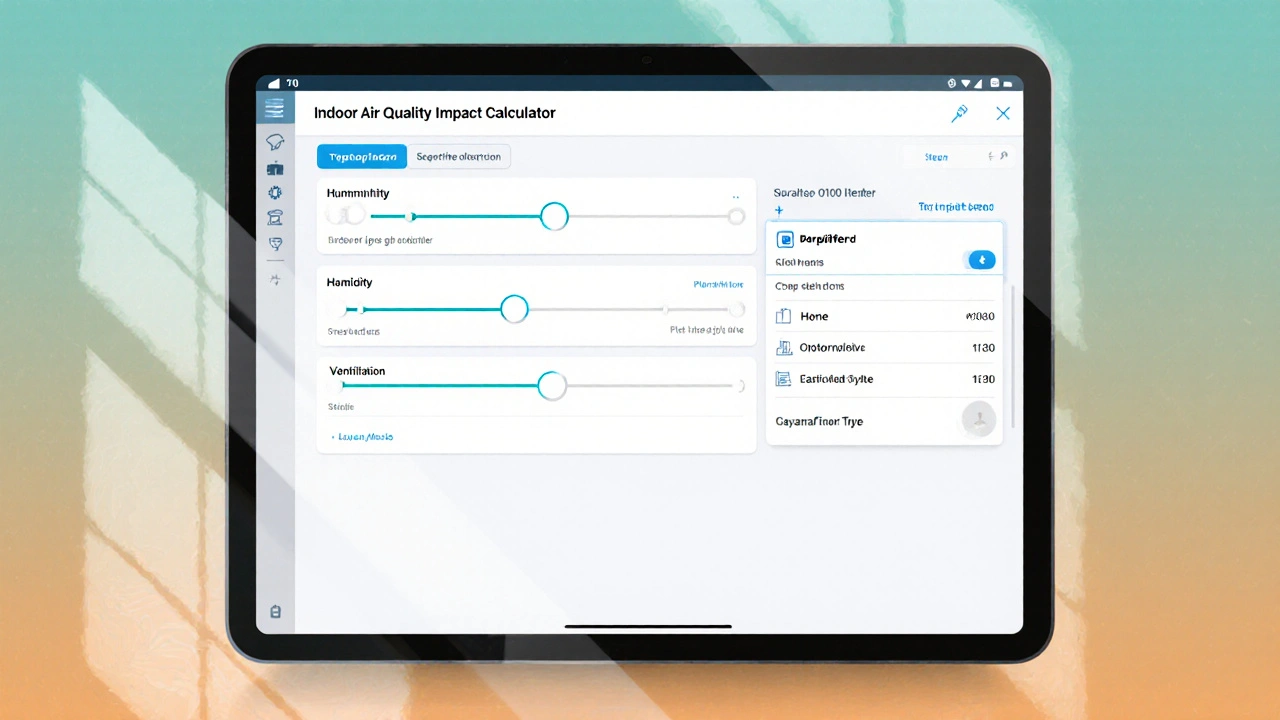Open the two-dot options on the Hummnhity card
The image size is (1280, 720).
point(736,197)
